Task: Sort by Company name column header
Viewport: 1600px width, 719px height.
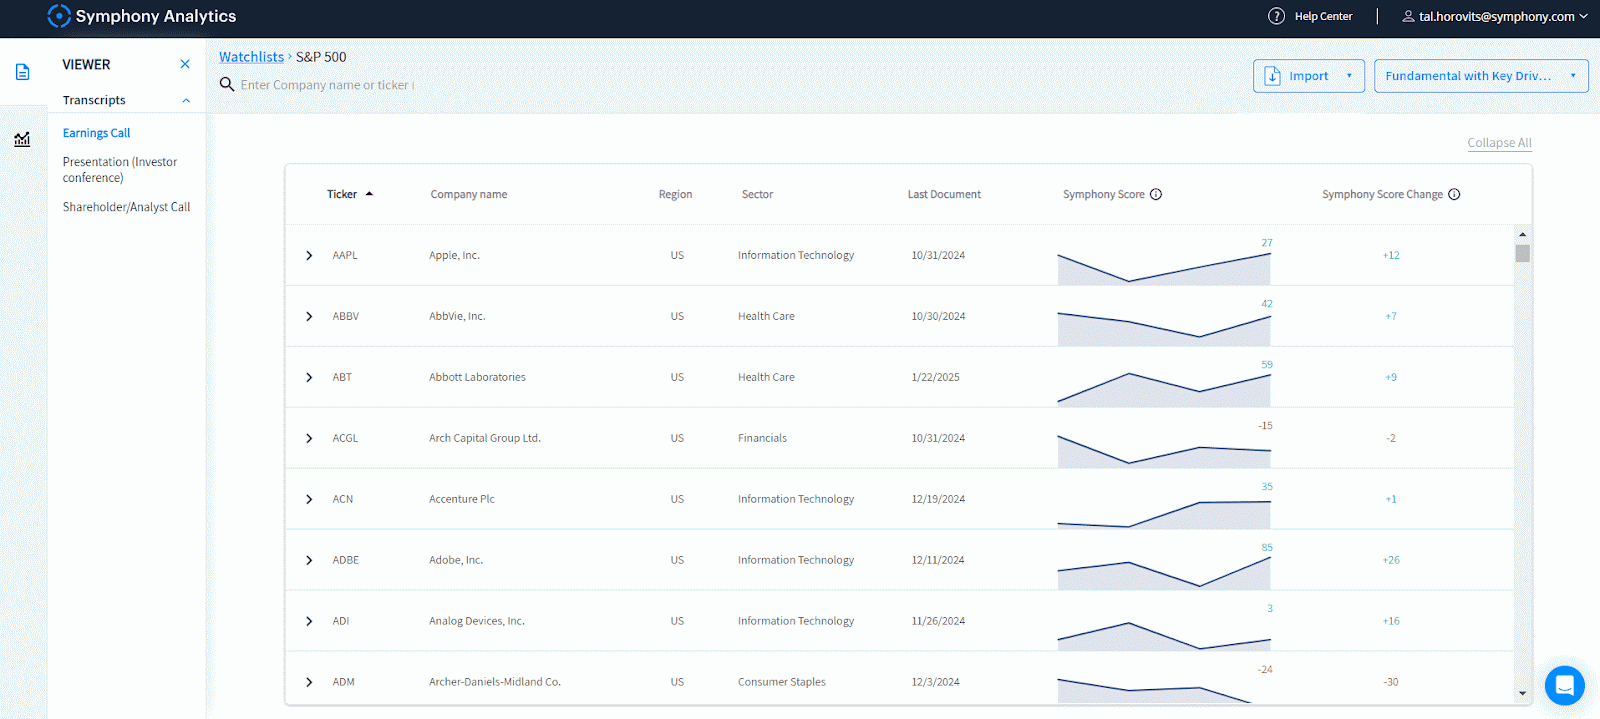Action: click(469, 194)
